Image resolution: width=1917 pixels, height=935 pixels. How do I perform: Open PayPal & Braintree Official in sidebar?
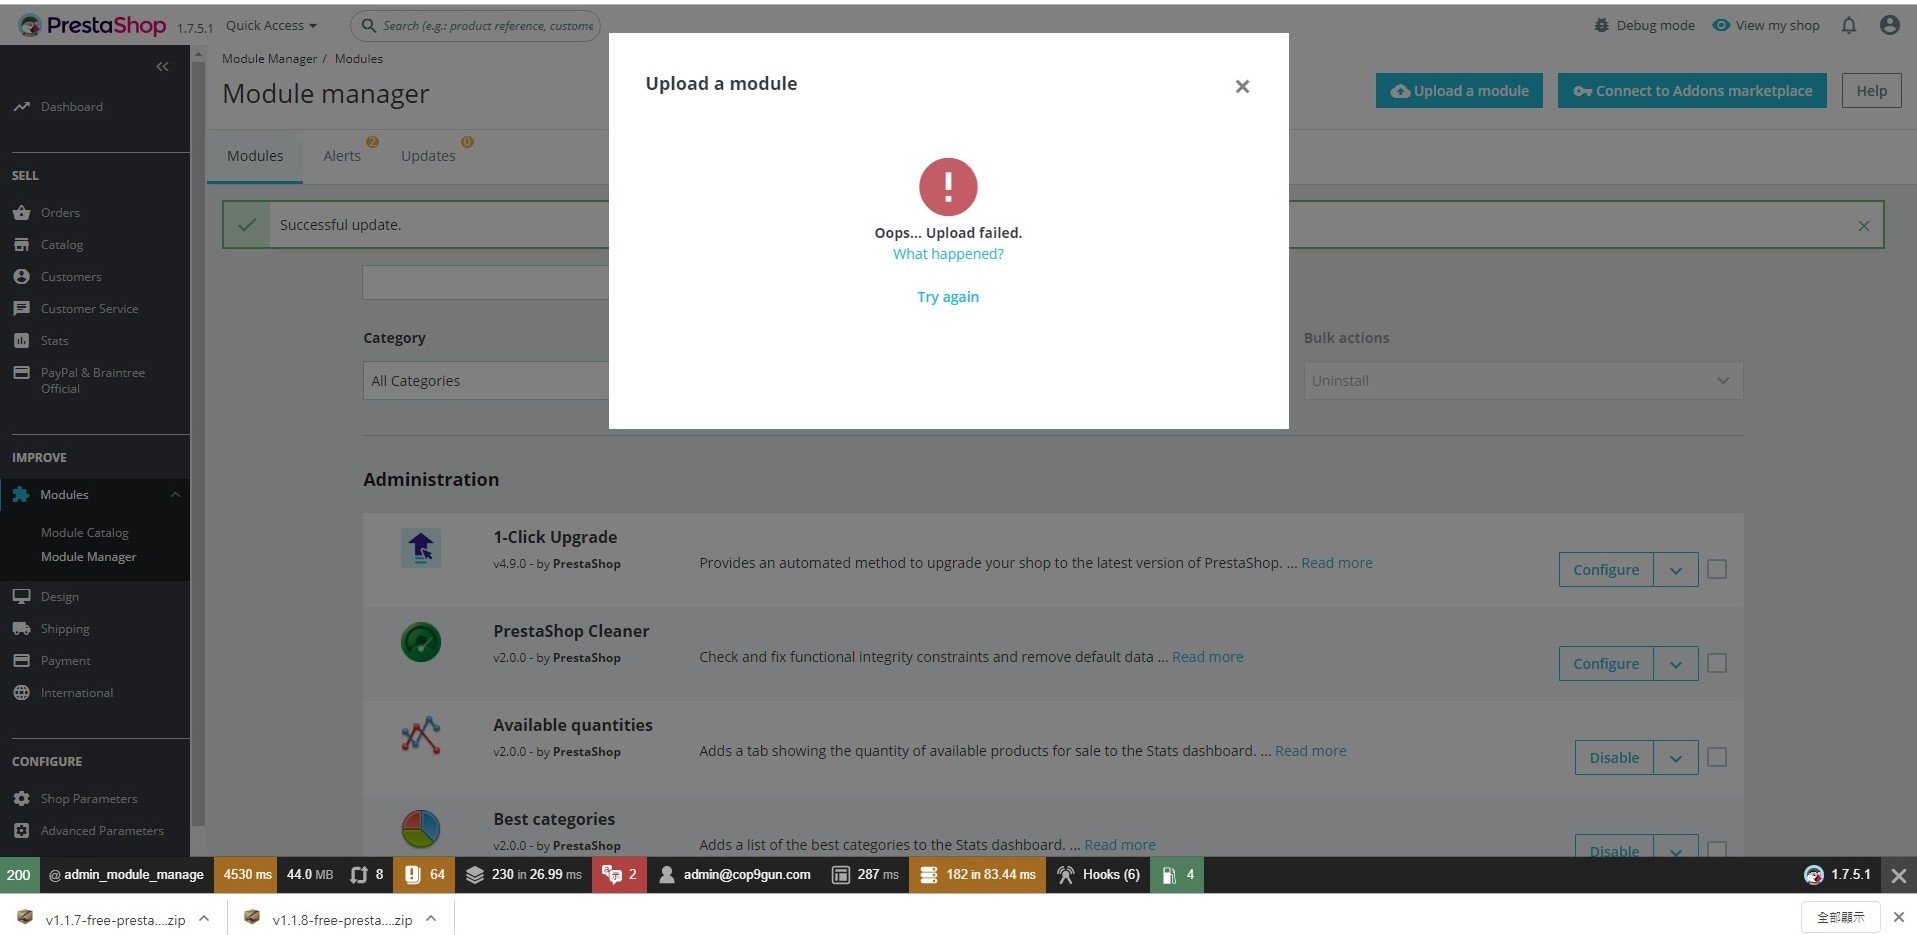pyautogui.click(x=95, y=380)
